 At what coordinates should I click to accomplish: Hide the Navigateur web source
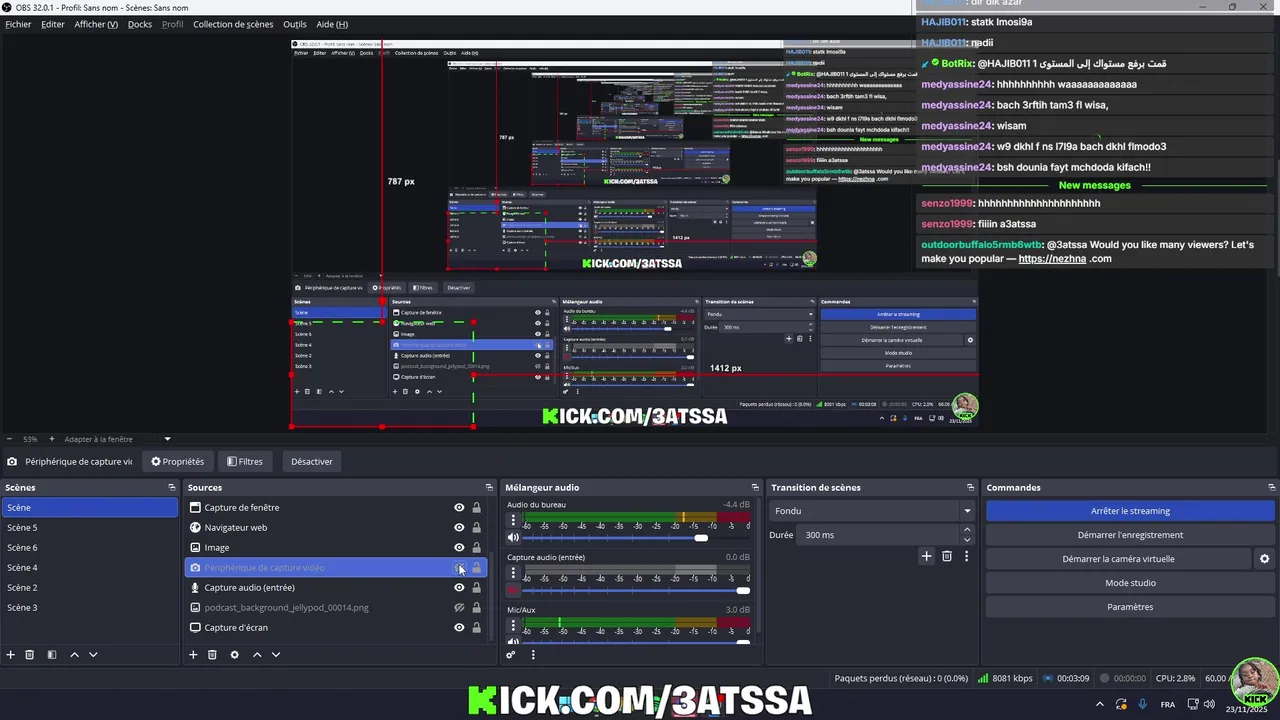(459, 528)
